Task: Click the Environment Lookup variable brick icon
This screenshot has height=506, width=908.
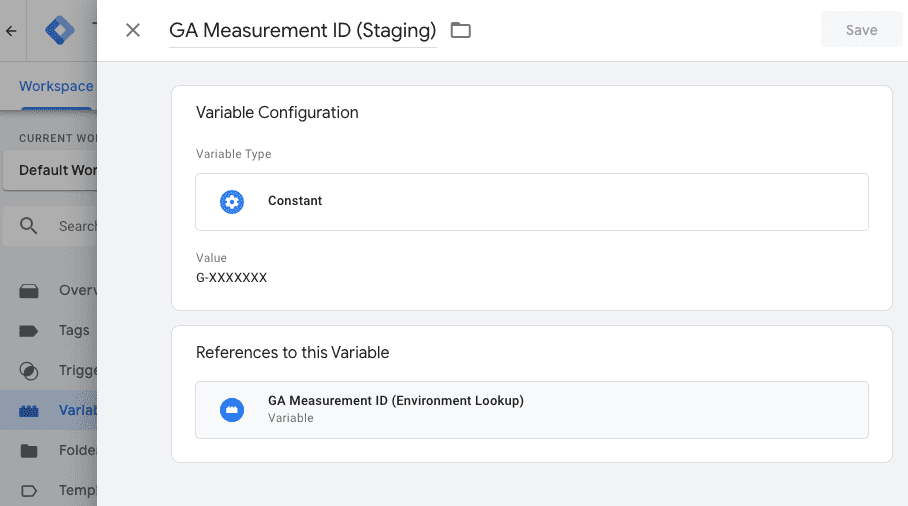Action: pyautogui.click(x=232, y=410)
